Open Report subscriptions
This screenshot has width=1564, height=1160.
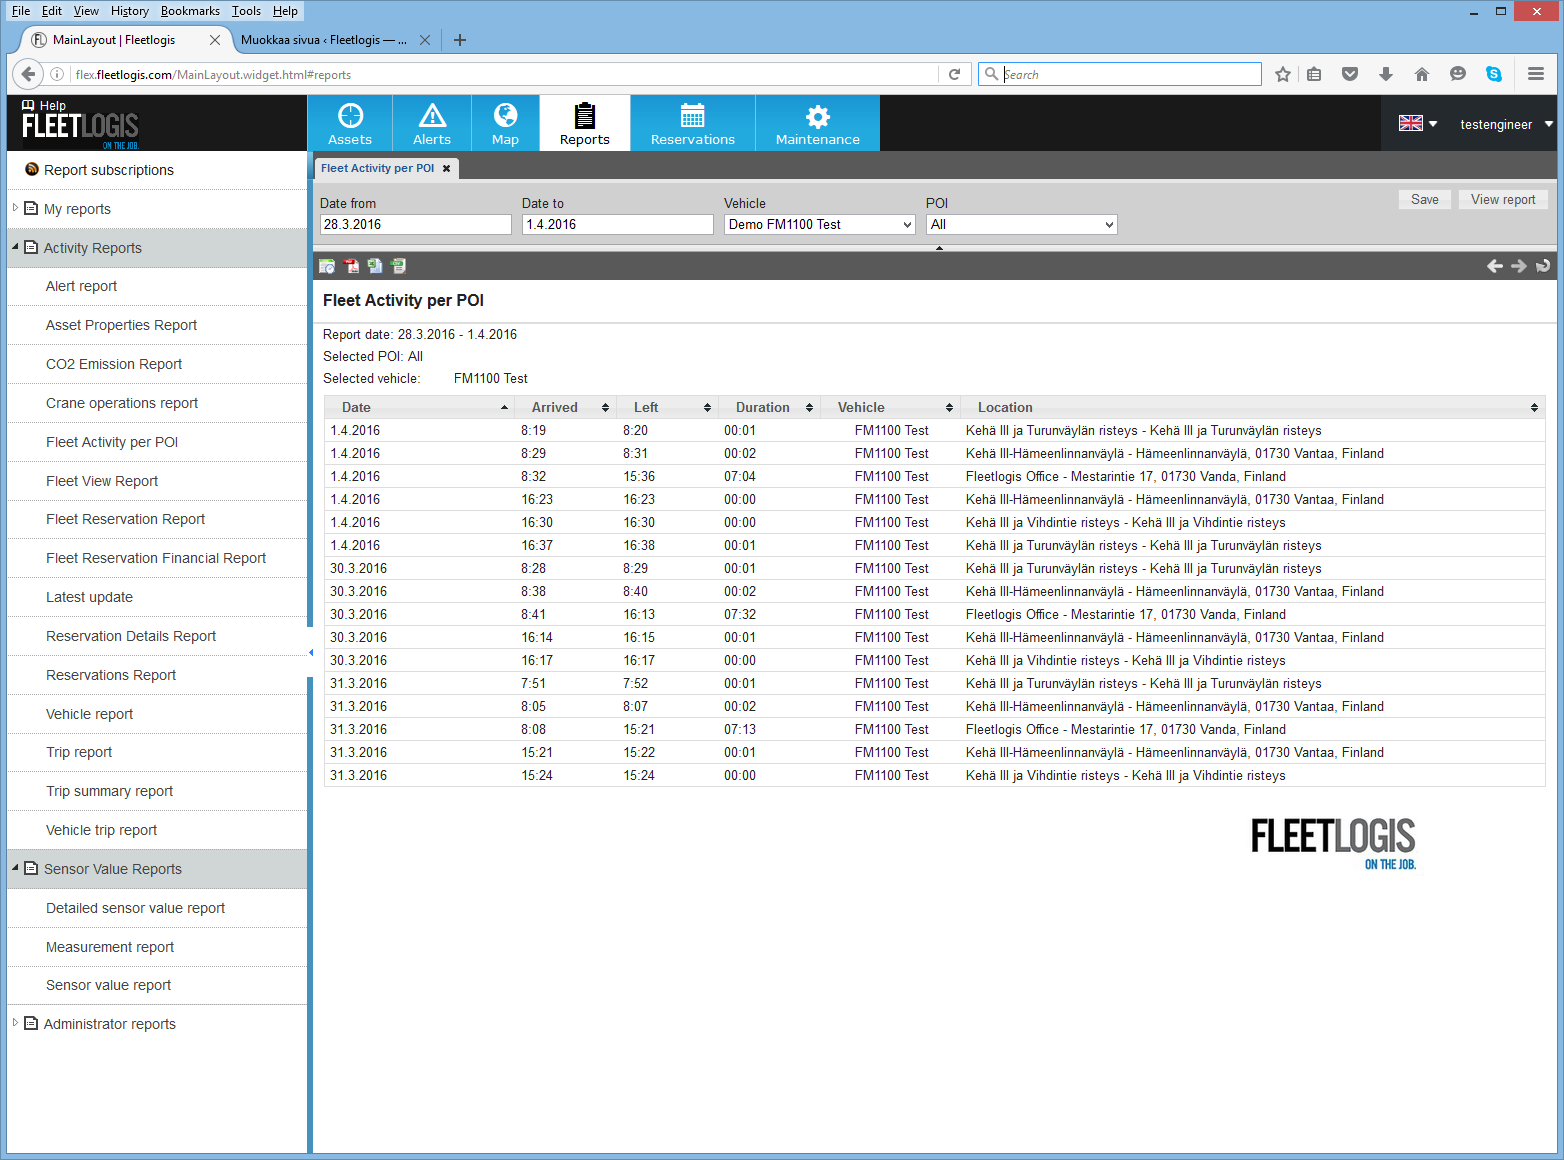tap(109, 170)
